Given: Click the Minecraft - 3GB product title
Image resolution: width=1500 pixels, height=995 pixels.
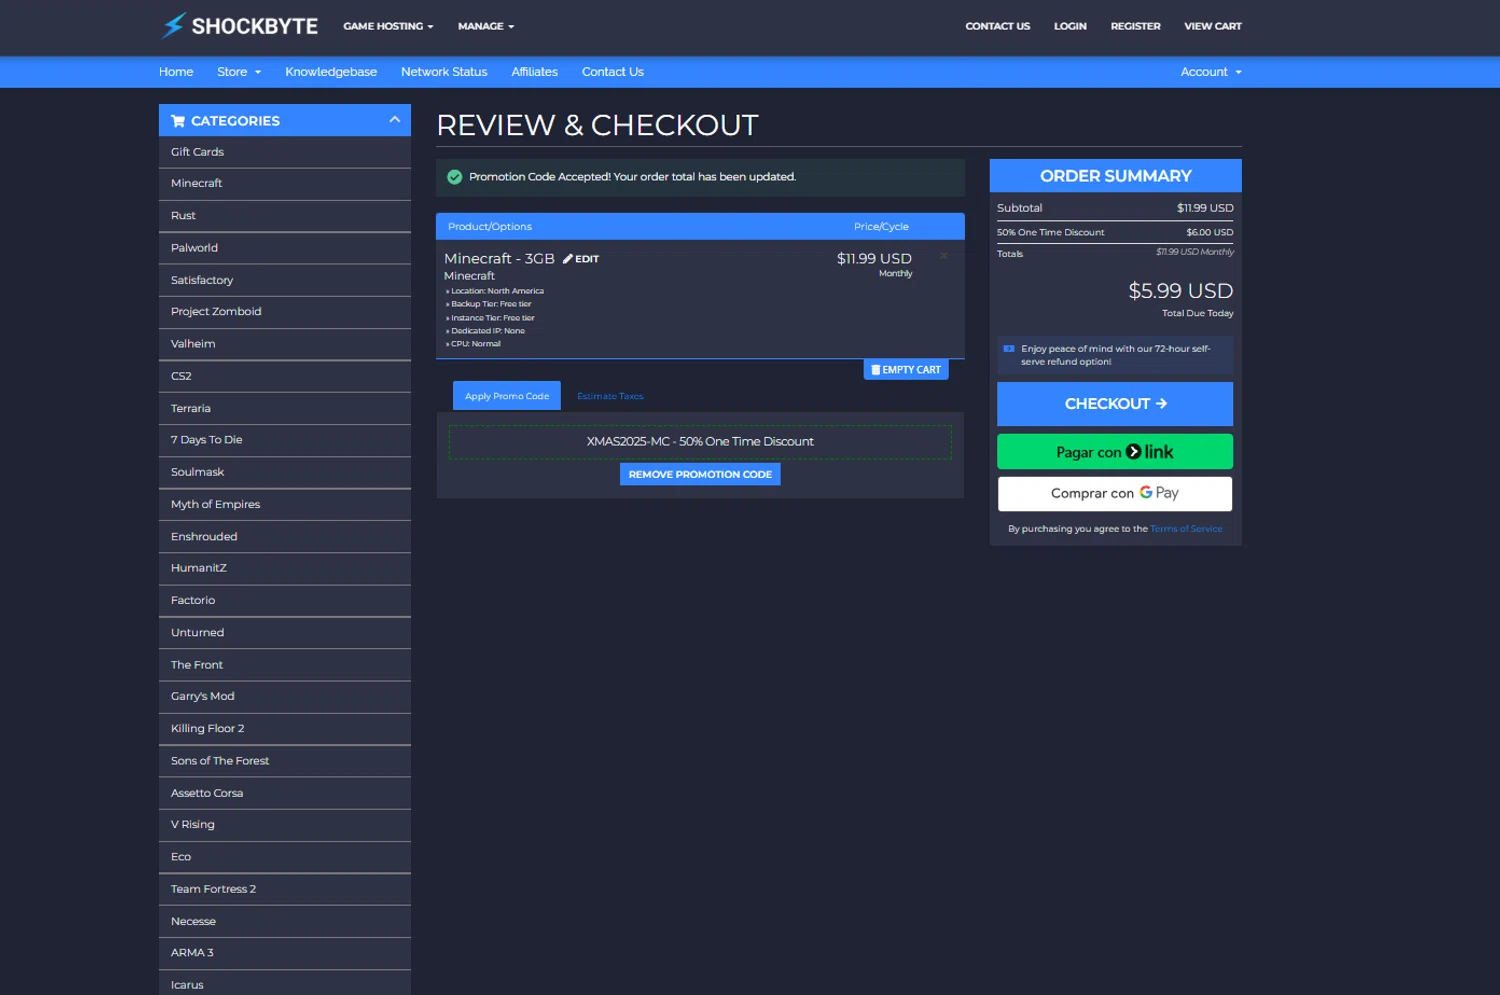Looking at the screenshot, I should 499,259.
